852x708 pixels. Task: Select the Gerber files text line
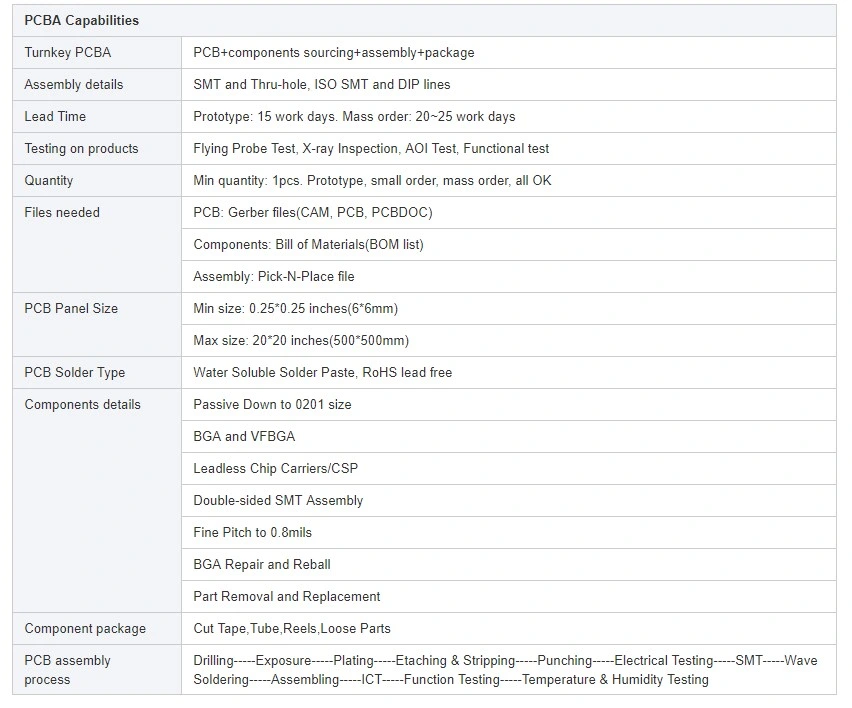pyautogui.click(x=313, y=212)
